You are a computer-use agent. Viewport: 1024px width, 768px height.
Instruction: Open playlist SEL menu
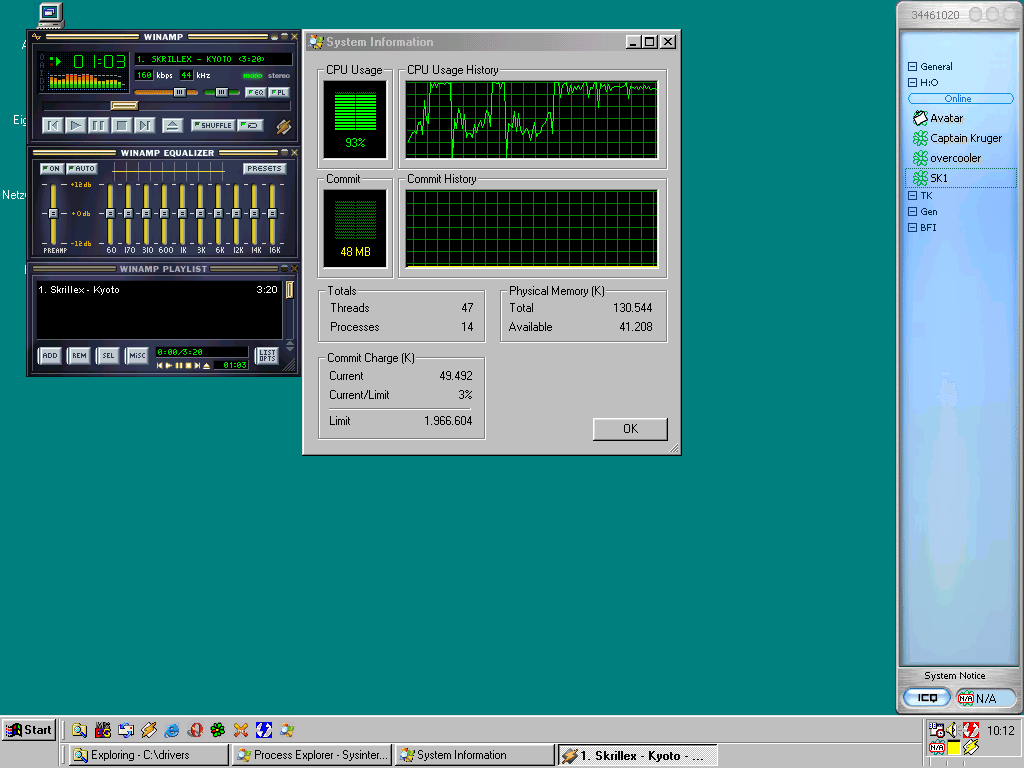(x=108, y=355)
